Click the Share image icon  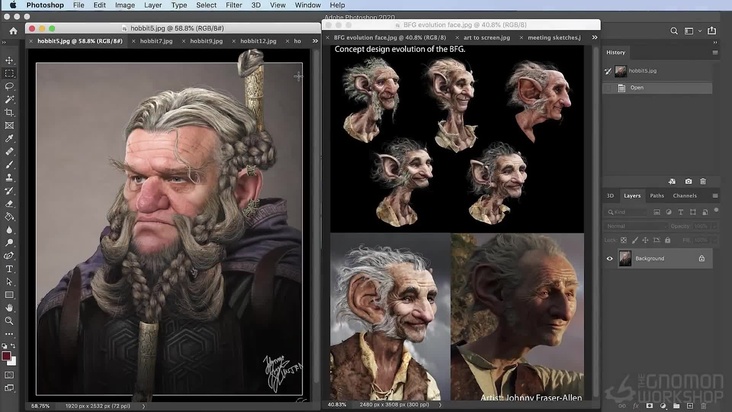click(x=711, y=30)
